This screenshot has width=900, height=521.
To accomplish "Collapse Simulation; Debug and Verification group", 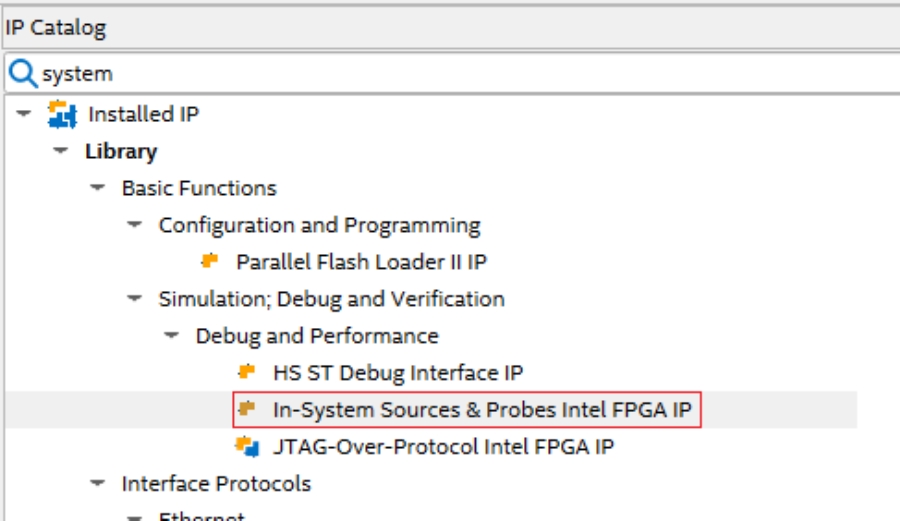I will (135, 298).
